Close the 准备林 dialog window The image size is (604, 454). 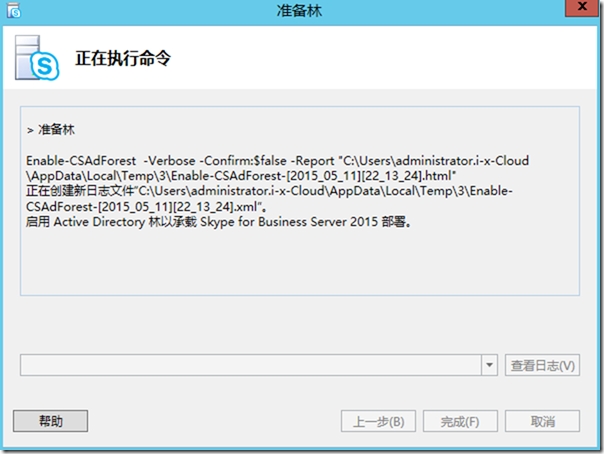pos(582,7)
